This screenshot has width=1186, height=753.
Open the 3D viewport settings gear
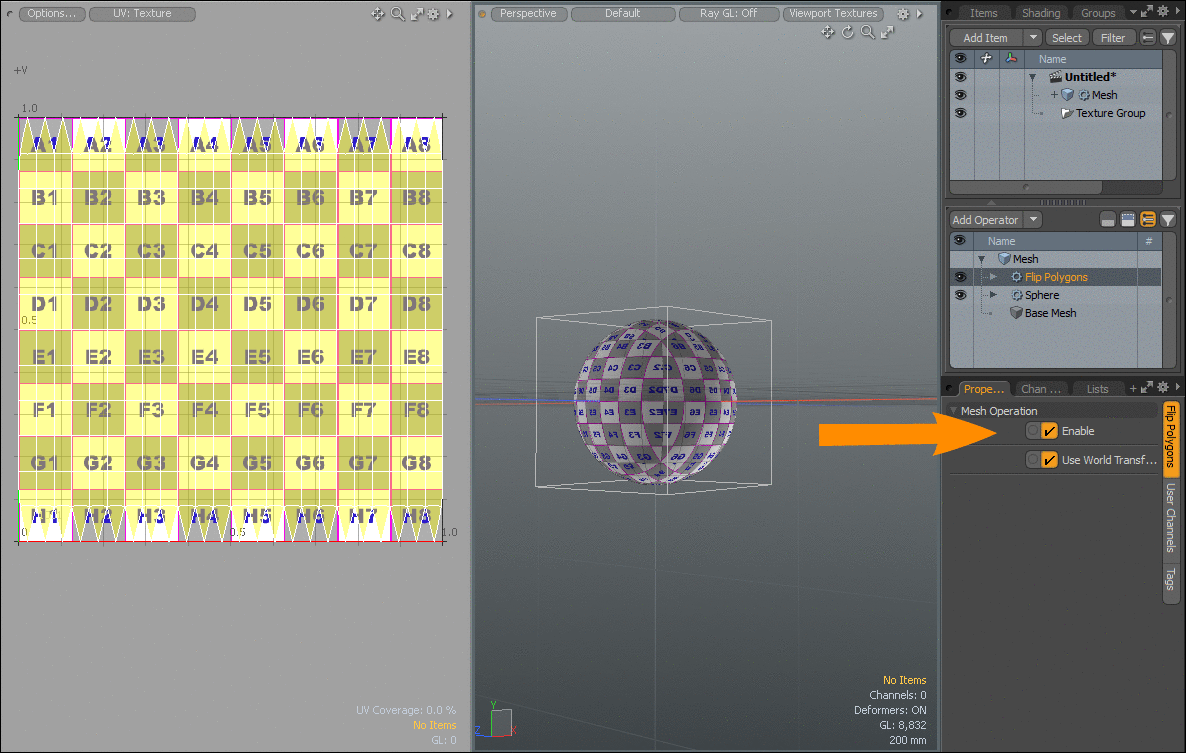[x=903, y=14]
